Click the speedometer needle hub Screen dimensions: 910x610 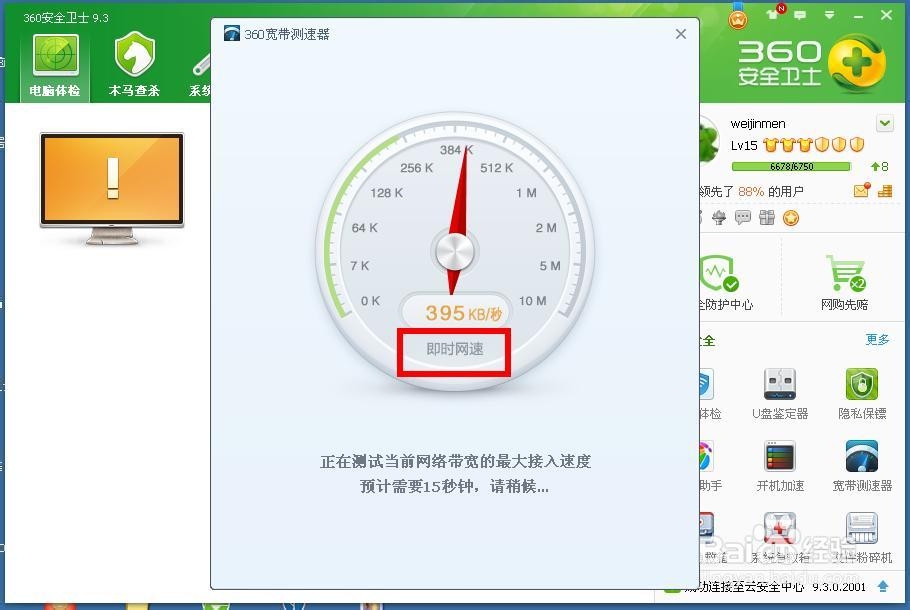tap(455, 252)
